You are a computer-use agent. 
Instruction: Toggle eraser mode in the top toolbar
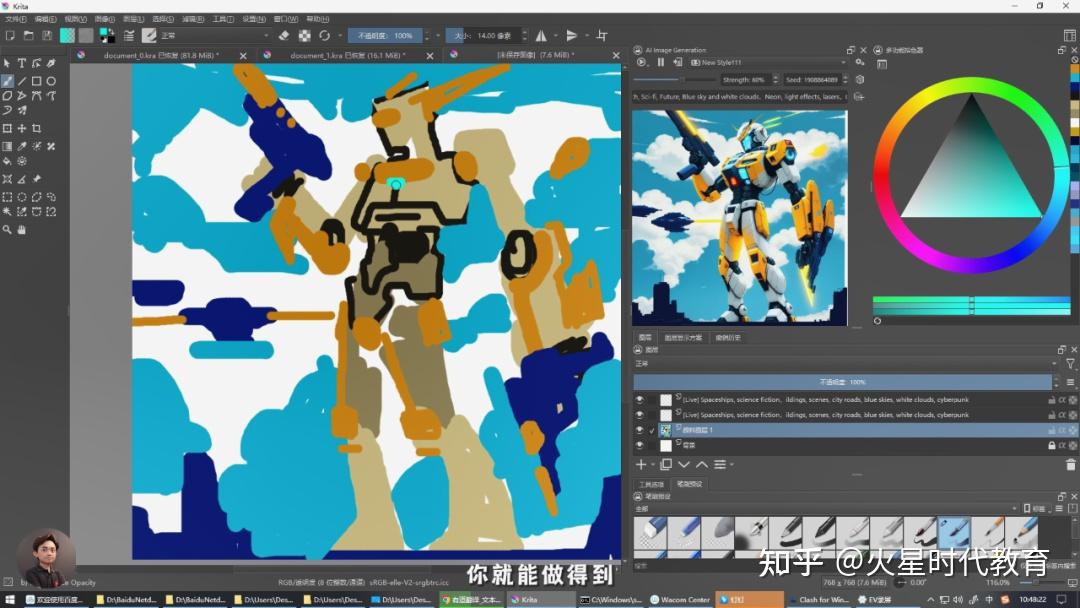click(284, 35)
